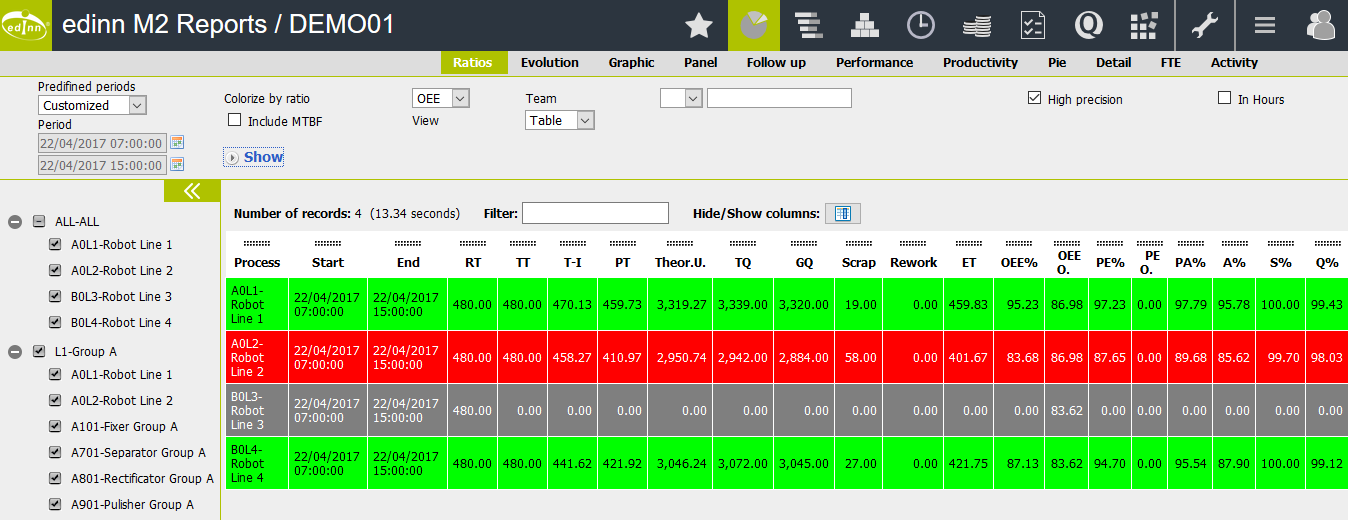
Task: Switch to the Performance tab
Action: click(875, 62)
